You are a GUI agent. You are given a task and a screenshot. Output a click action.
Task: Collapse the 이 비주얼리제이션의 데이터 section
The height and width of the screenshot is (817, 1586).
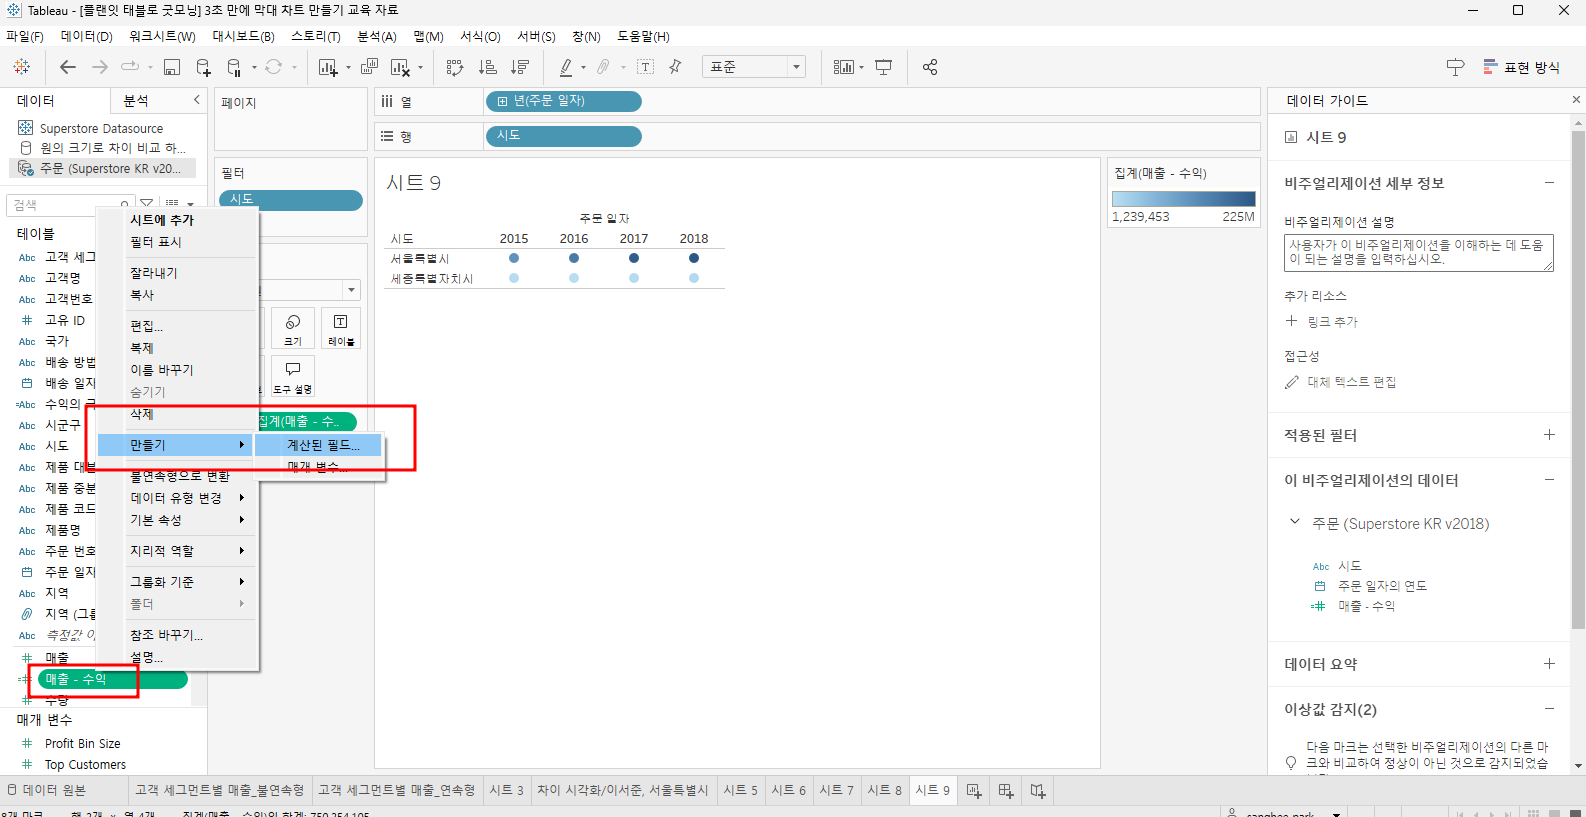tap(1549, 479)
